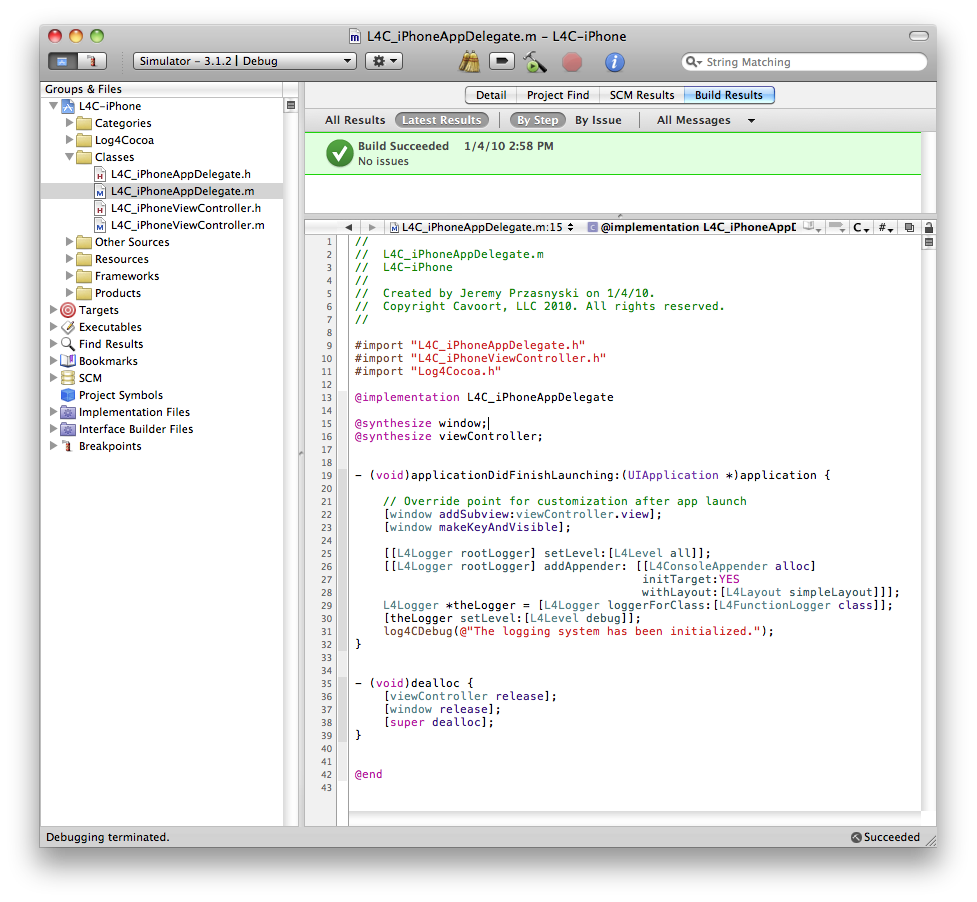Expand the Find Results group
The width and height of the screenshot is (977, 902).
(x=54, y=343)
